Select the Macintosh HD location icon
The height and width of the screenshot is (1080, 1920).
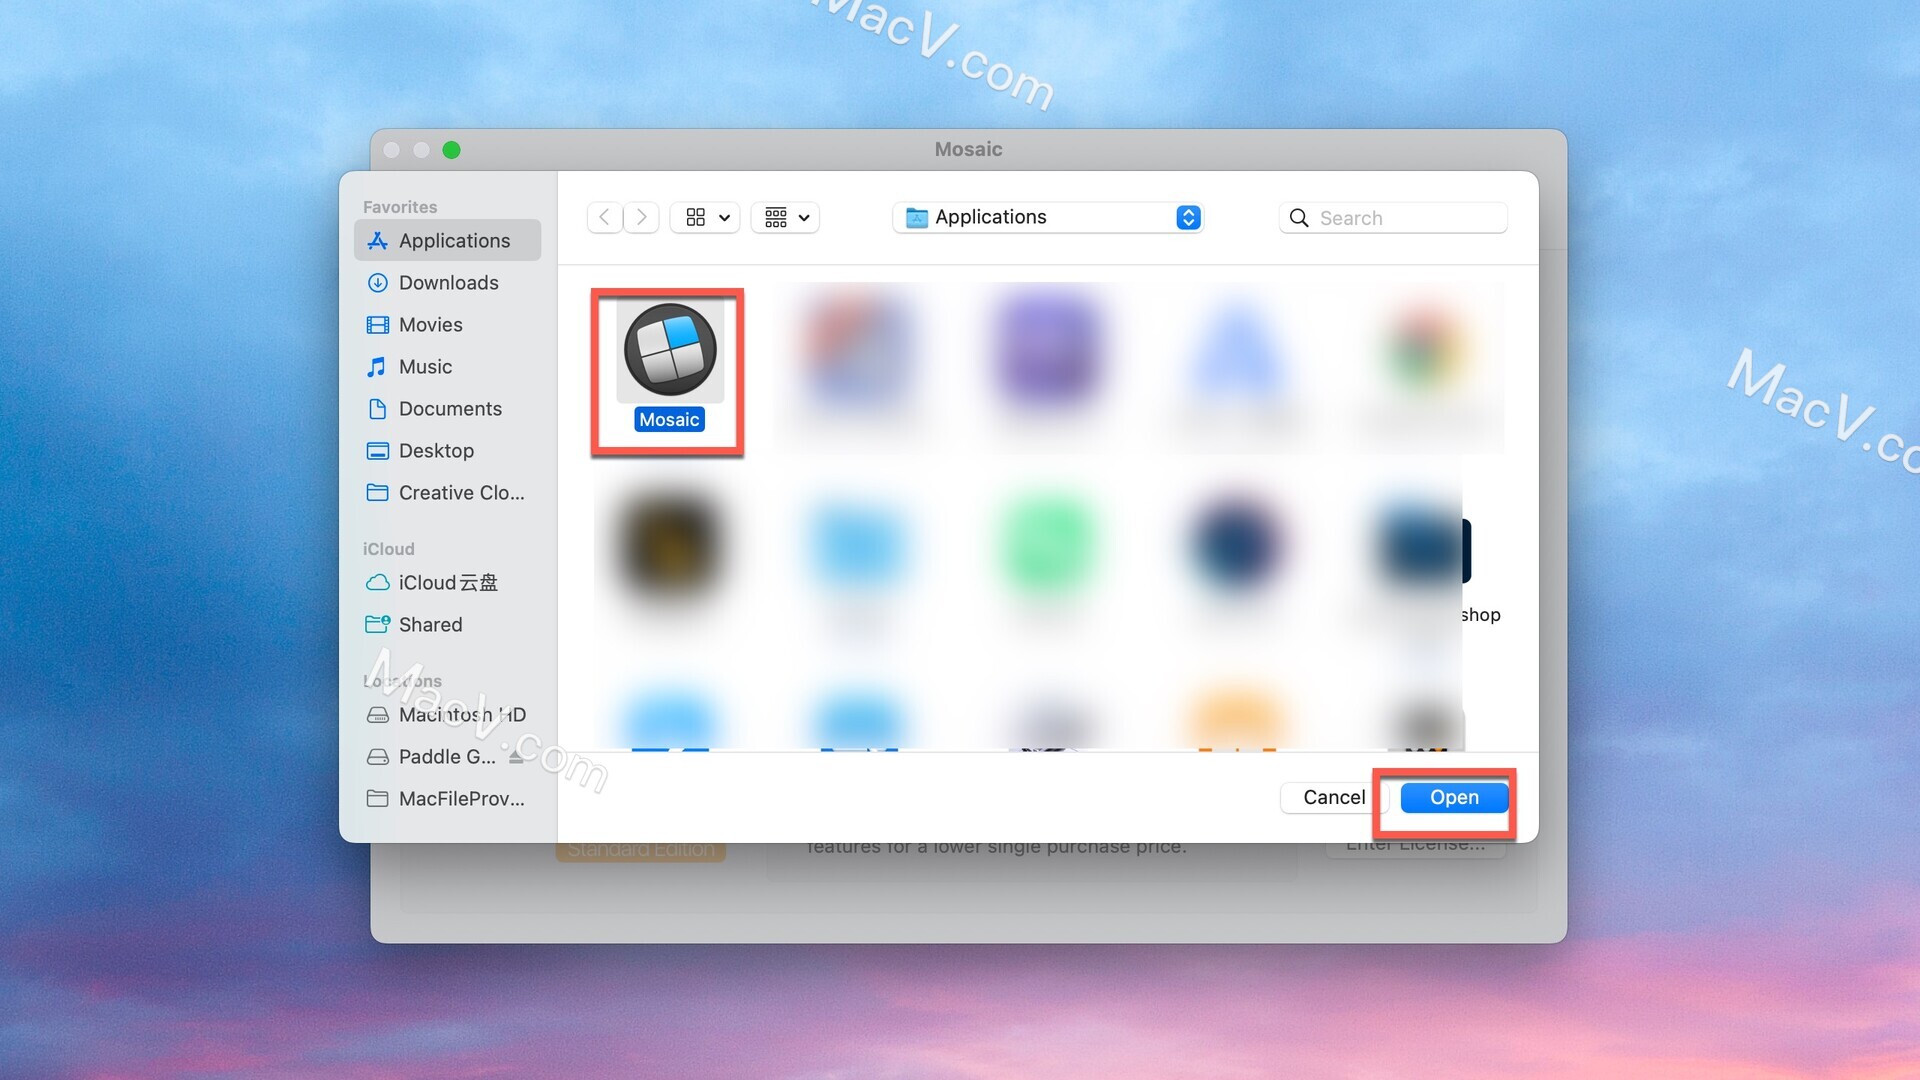pyautogui.click(x=377, y=713)
